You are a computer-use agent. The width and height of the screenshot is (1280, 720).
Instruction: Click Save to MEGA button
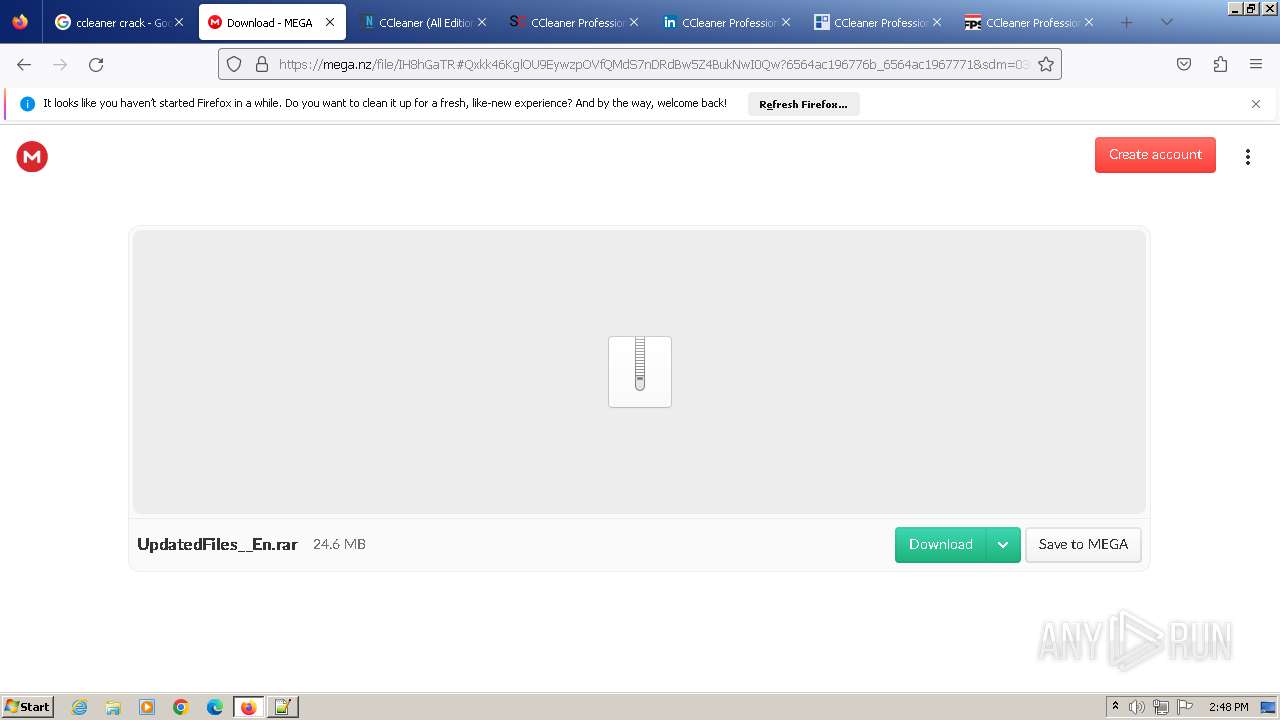[1083, 545]
